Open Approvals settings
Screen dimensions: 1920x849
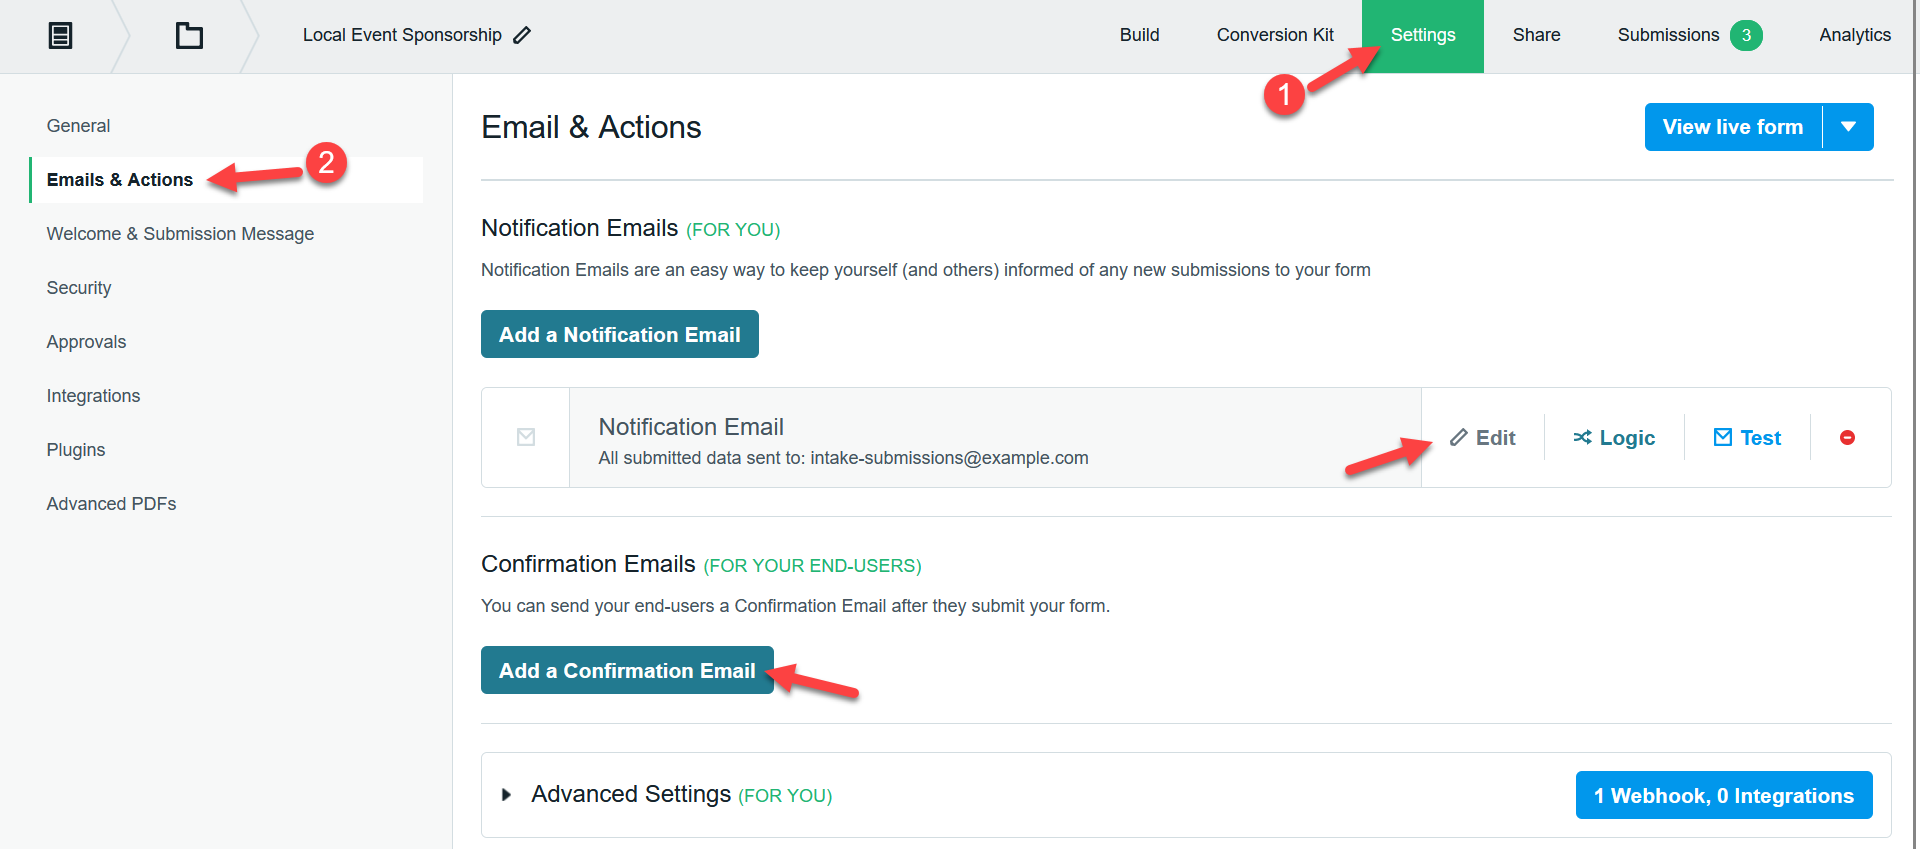86,342
